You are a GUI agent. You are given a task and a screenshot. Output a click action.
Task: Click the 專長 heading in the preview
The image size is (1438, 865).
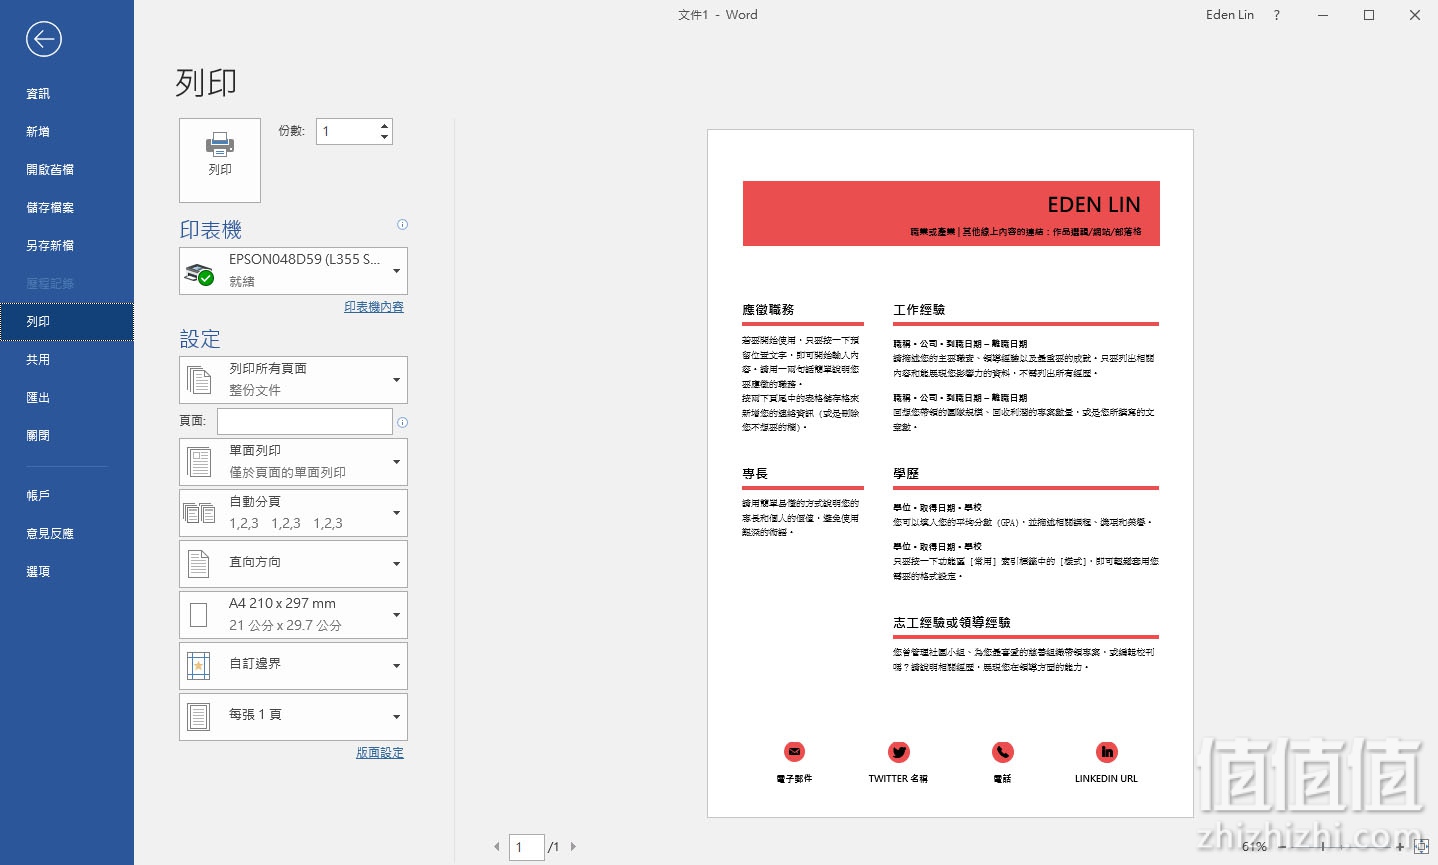[x=755, y=474]
